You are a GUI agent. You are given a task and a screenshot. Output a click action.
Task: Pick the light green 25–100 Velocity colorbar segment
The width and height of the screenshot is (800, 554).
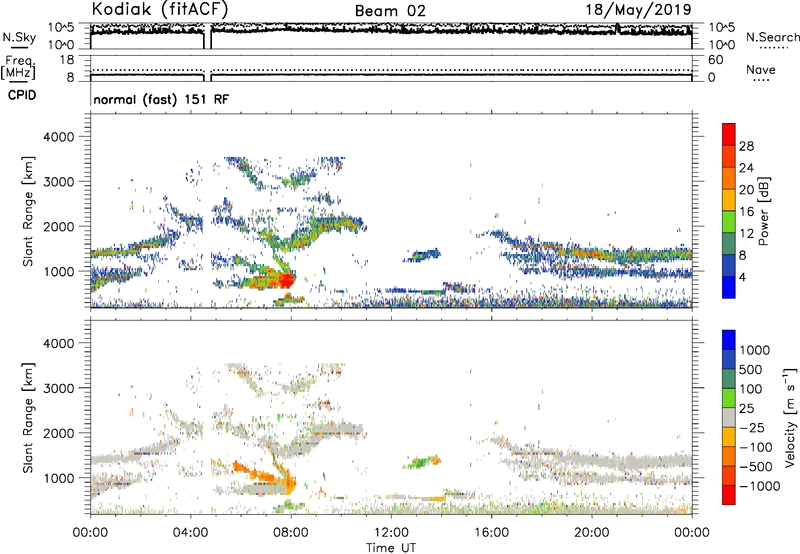pyautogui.click(x=729, y=398)
